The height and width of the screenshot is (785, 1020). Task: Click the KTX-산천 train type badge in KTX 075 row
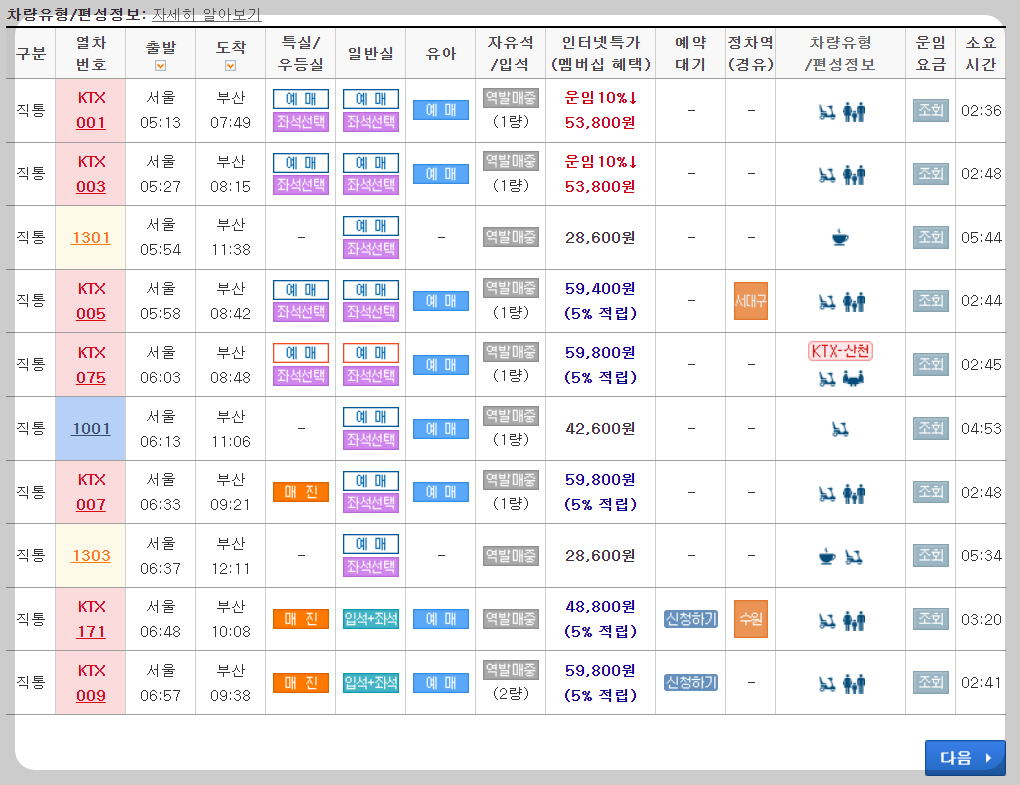point(841,349)
